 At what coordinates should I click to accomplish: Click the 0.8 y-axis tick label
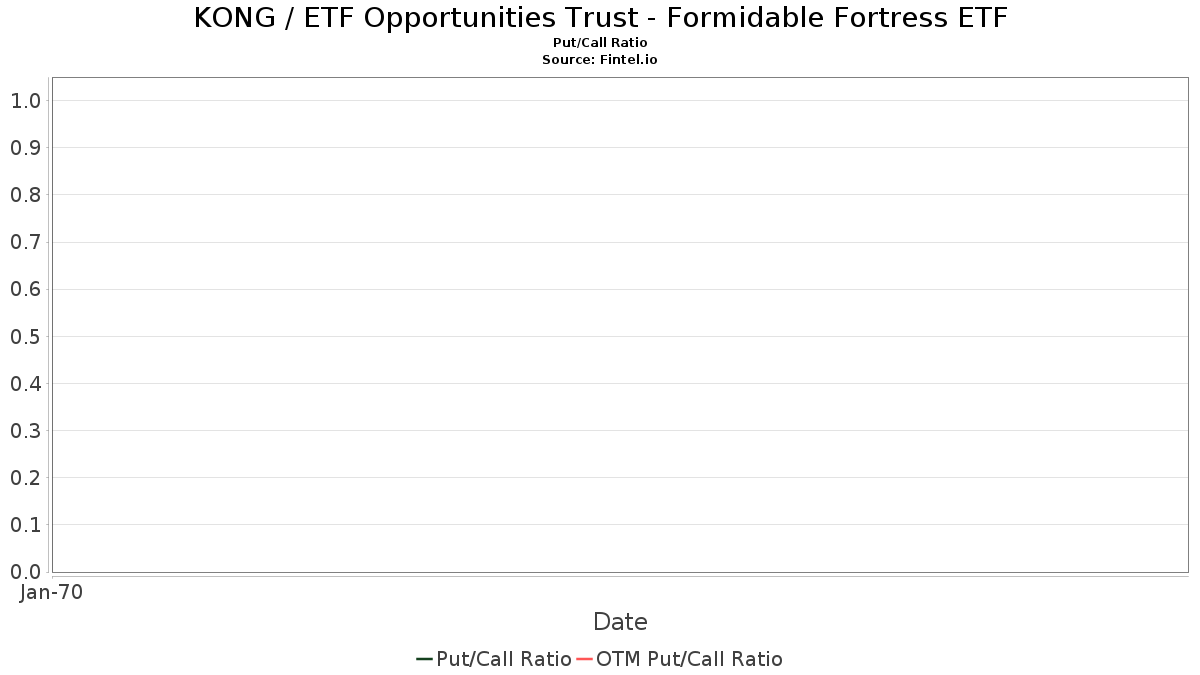click(x=26, y=195)
